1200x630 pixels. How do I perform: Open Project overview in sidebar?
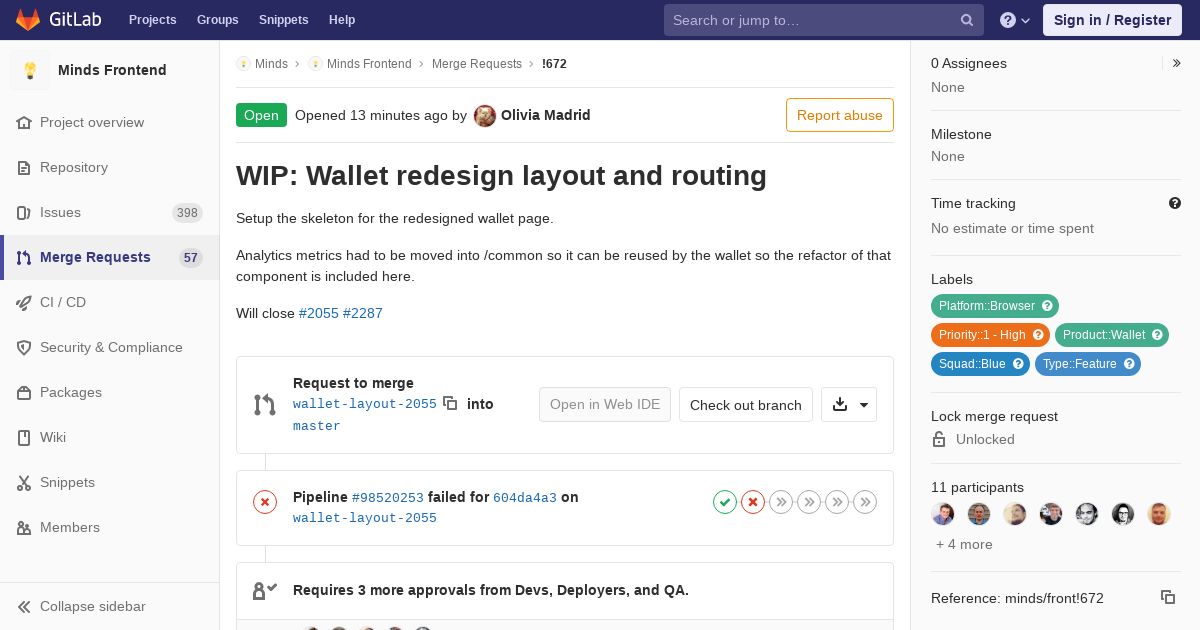tap(109, 122)
